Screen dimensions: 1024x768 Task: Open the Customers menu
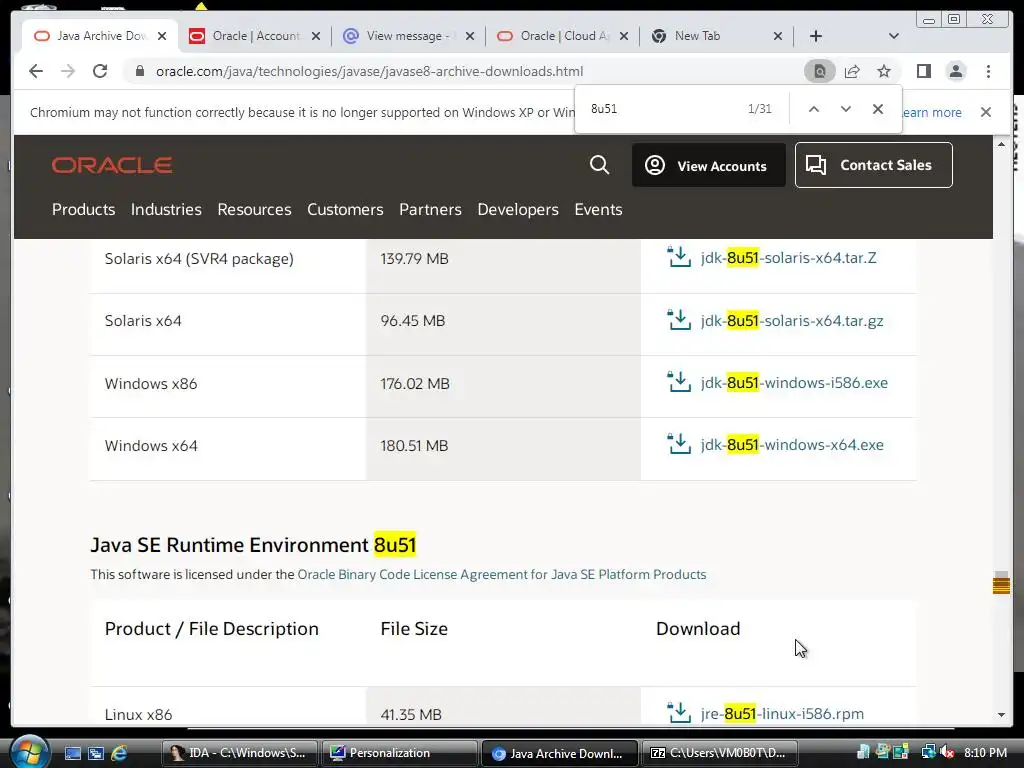tap(345, 210)
